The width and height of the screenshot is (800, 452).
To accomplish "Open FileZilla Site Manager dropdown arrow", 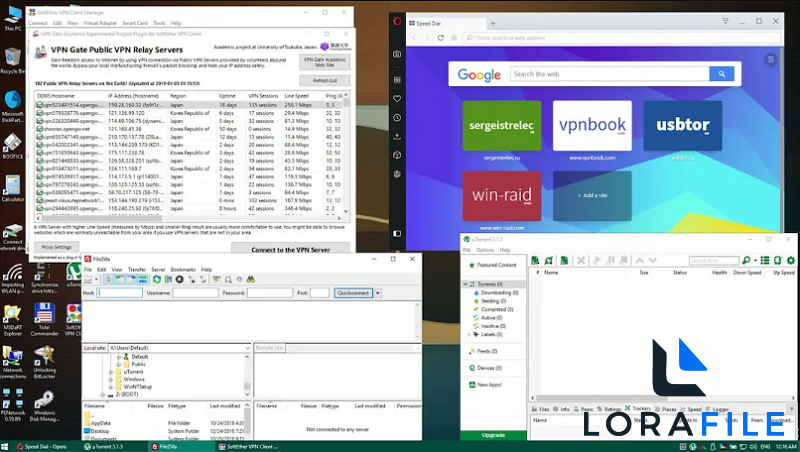I will coord(96,280).
